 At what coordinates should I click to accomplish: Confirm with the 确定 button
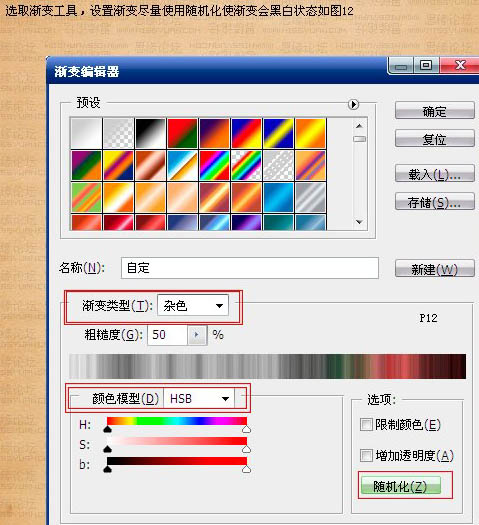pyautogui.click(x=435, y=111)
